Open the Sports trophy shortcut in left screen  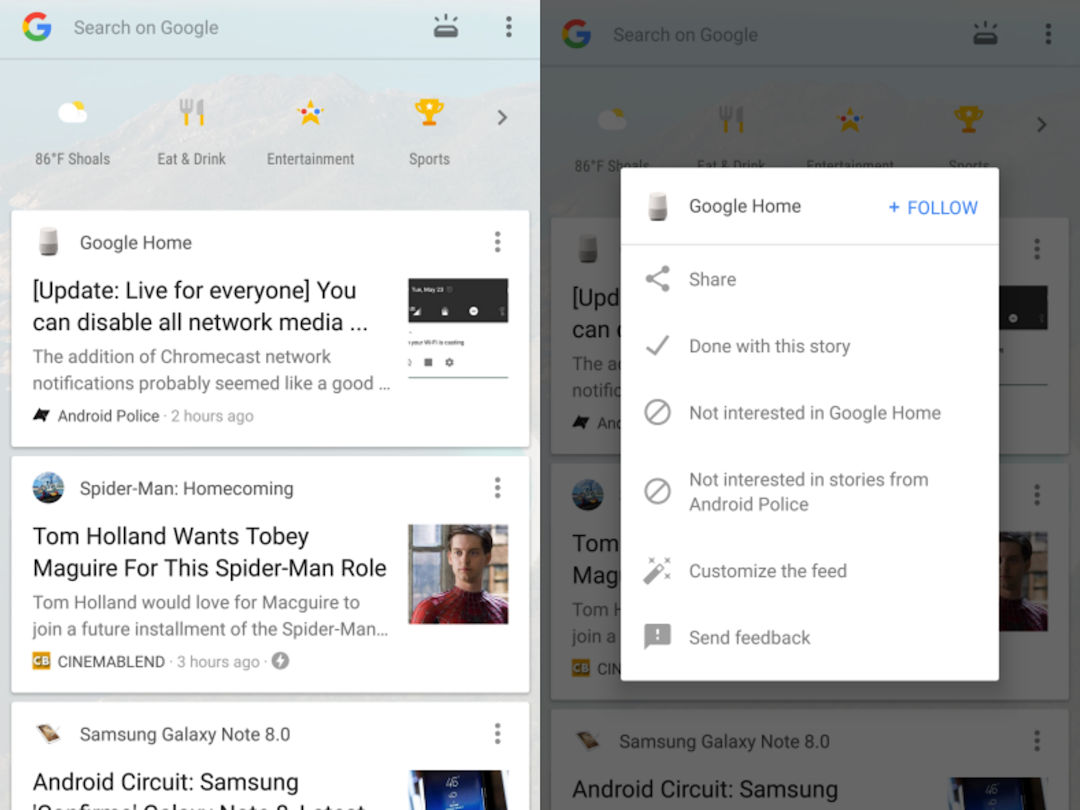[x=429, y=133]
